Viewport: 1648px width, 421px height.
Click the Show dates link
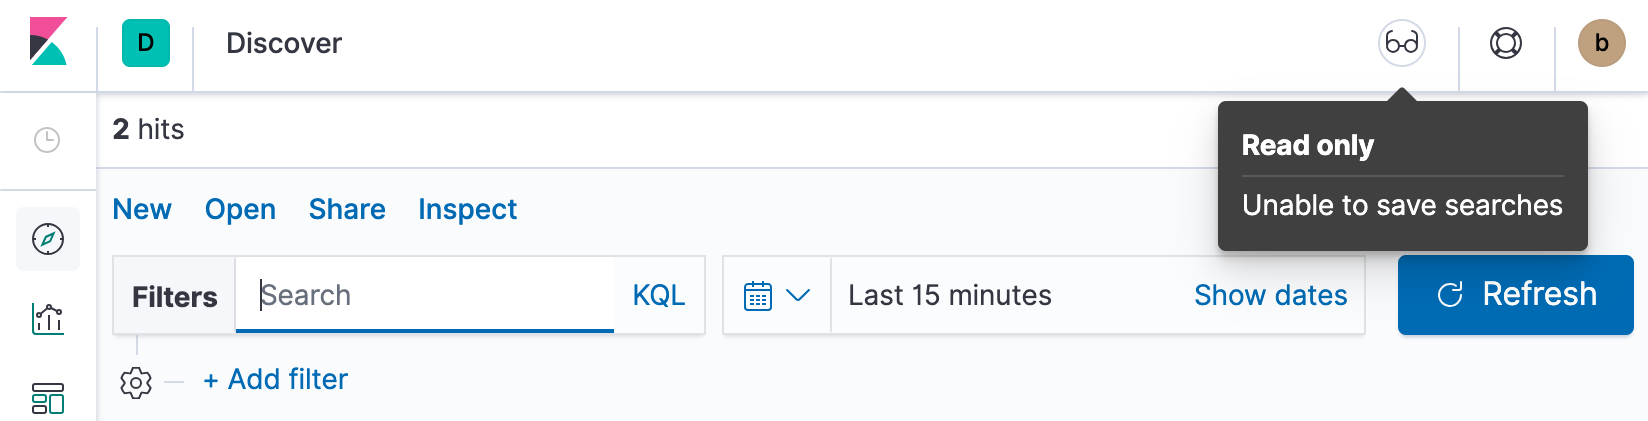coord(1270,296)
